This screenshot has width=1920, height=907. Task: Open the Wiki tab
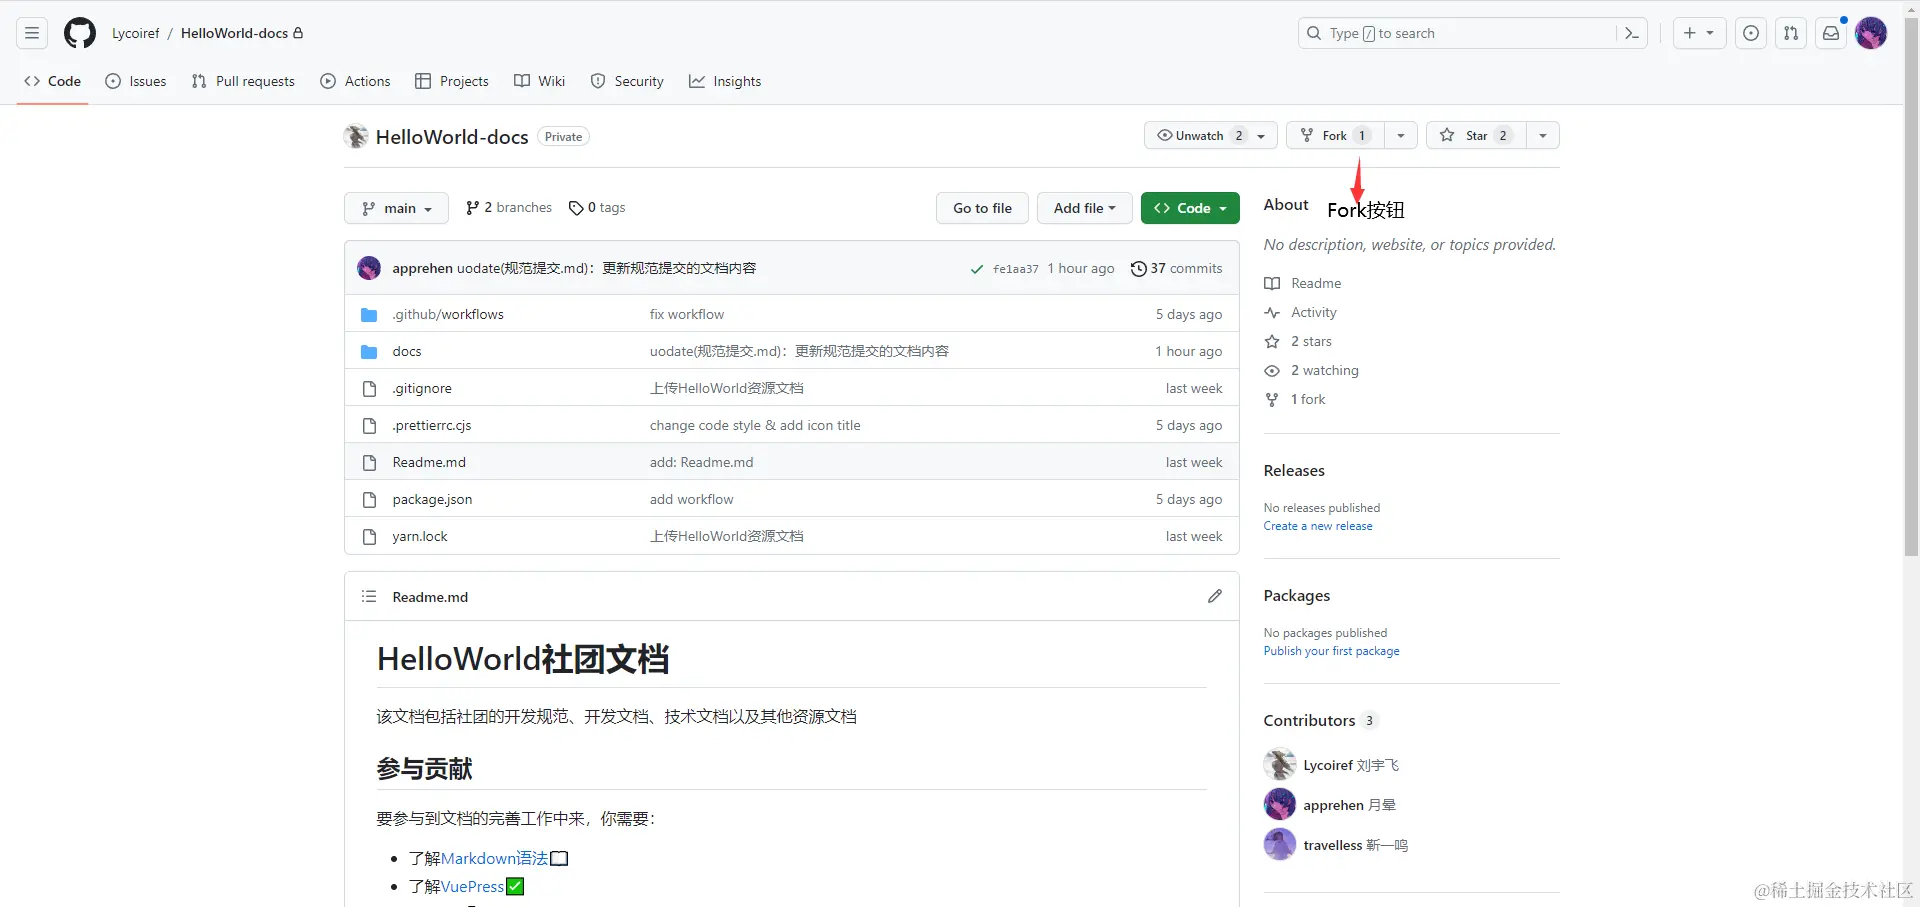540,81
